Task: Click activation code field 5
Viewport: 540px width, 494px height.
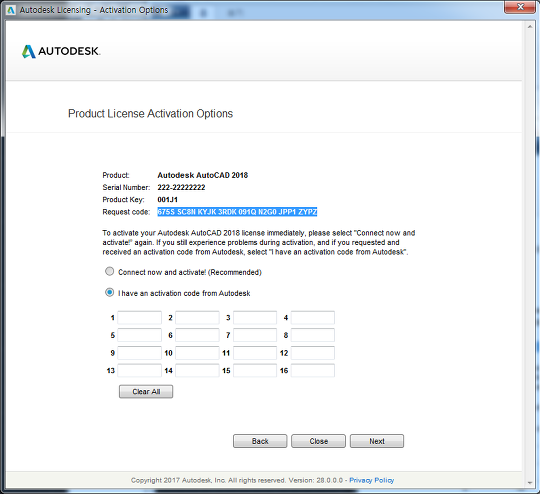Action: [139, 335]
